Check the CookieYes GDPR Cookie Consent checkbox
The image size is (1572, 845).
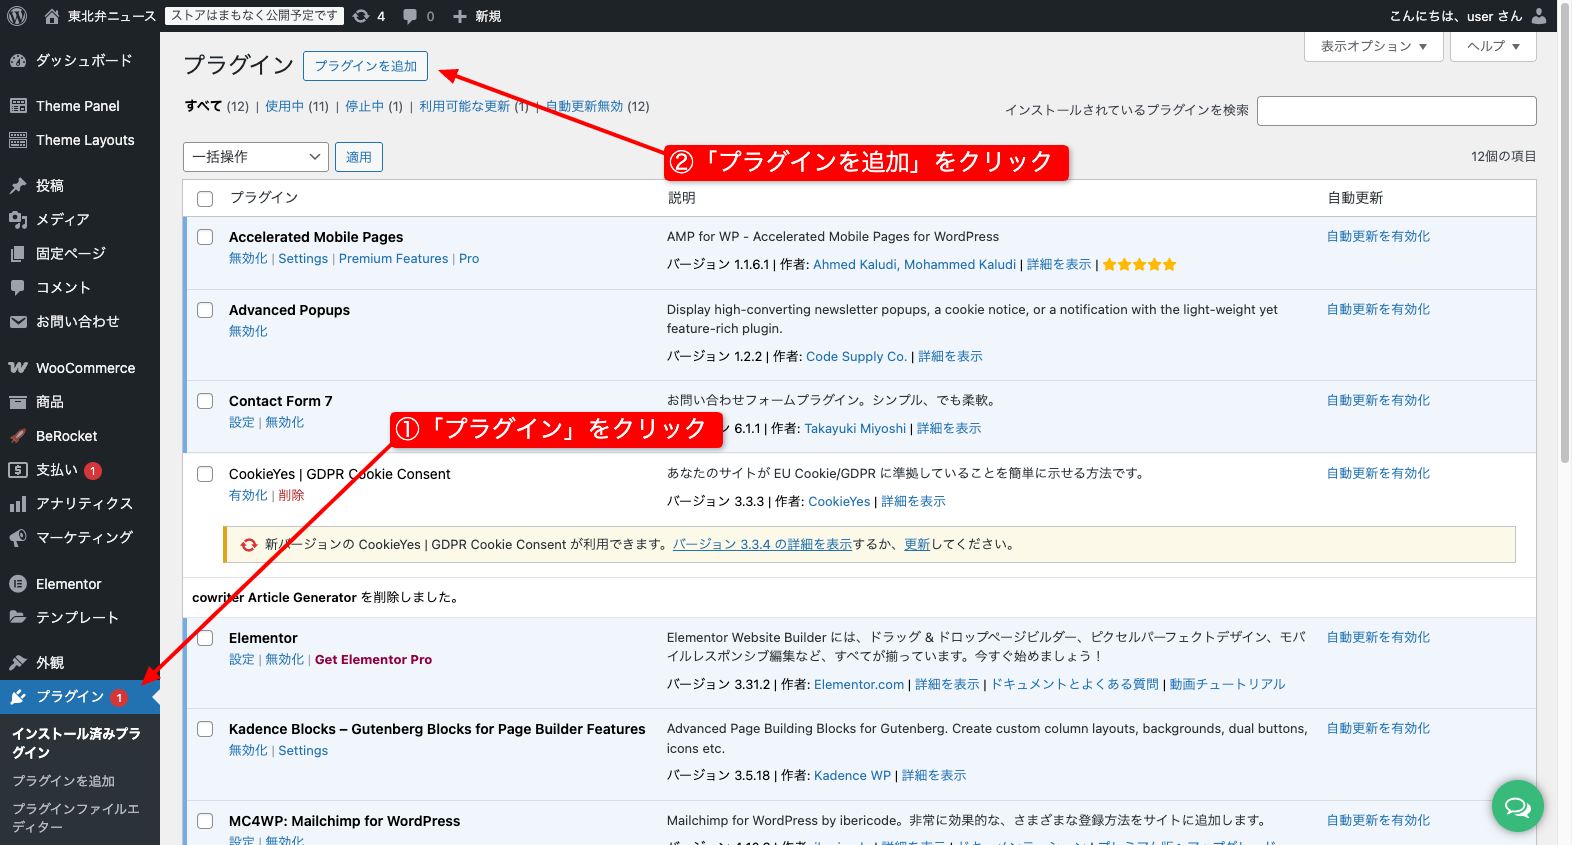tap(205, 474)
